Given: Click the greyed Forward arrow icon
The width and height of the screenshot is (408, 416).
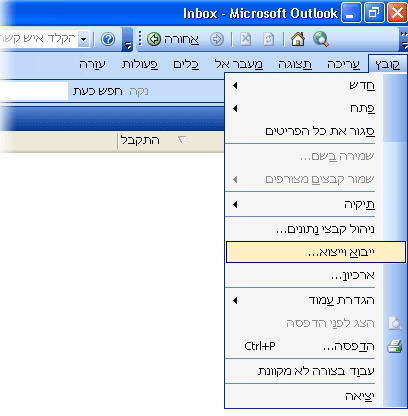Looking at the screenshot, I should click(217, 39).
